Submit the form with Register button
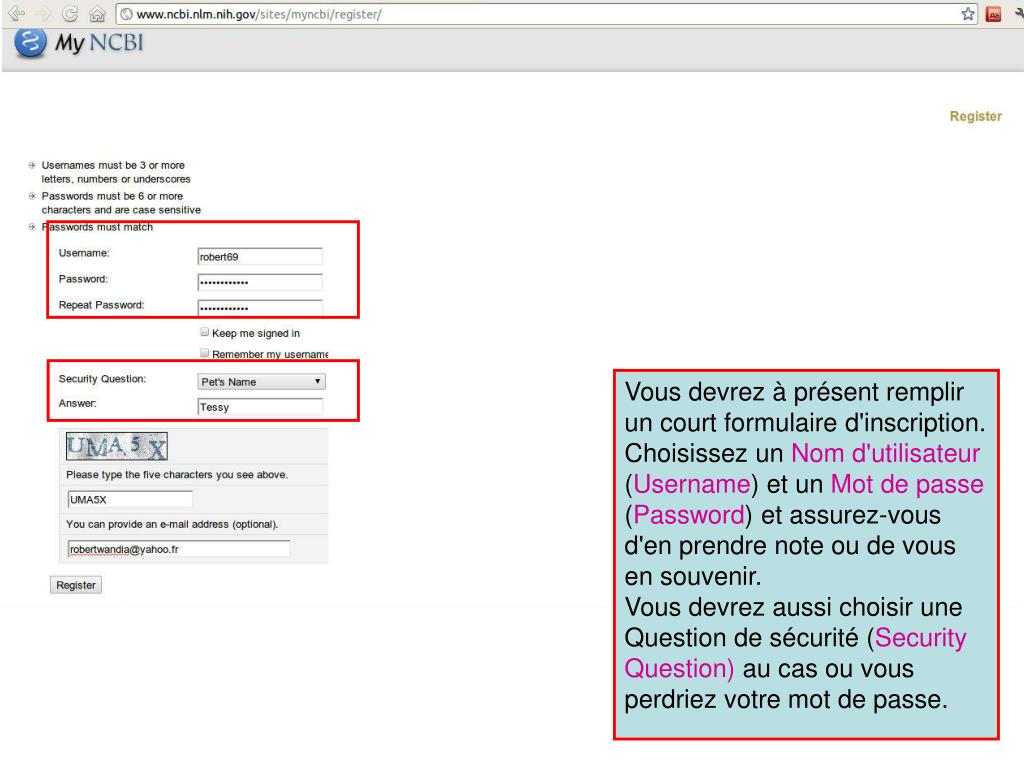Image resolution: width=1024 pixels, height=768 pixels. click(x=76, y=585)
